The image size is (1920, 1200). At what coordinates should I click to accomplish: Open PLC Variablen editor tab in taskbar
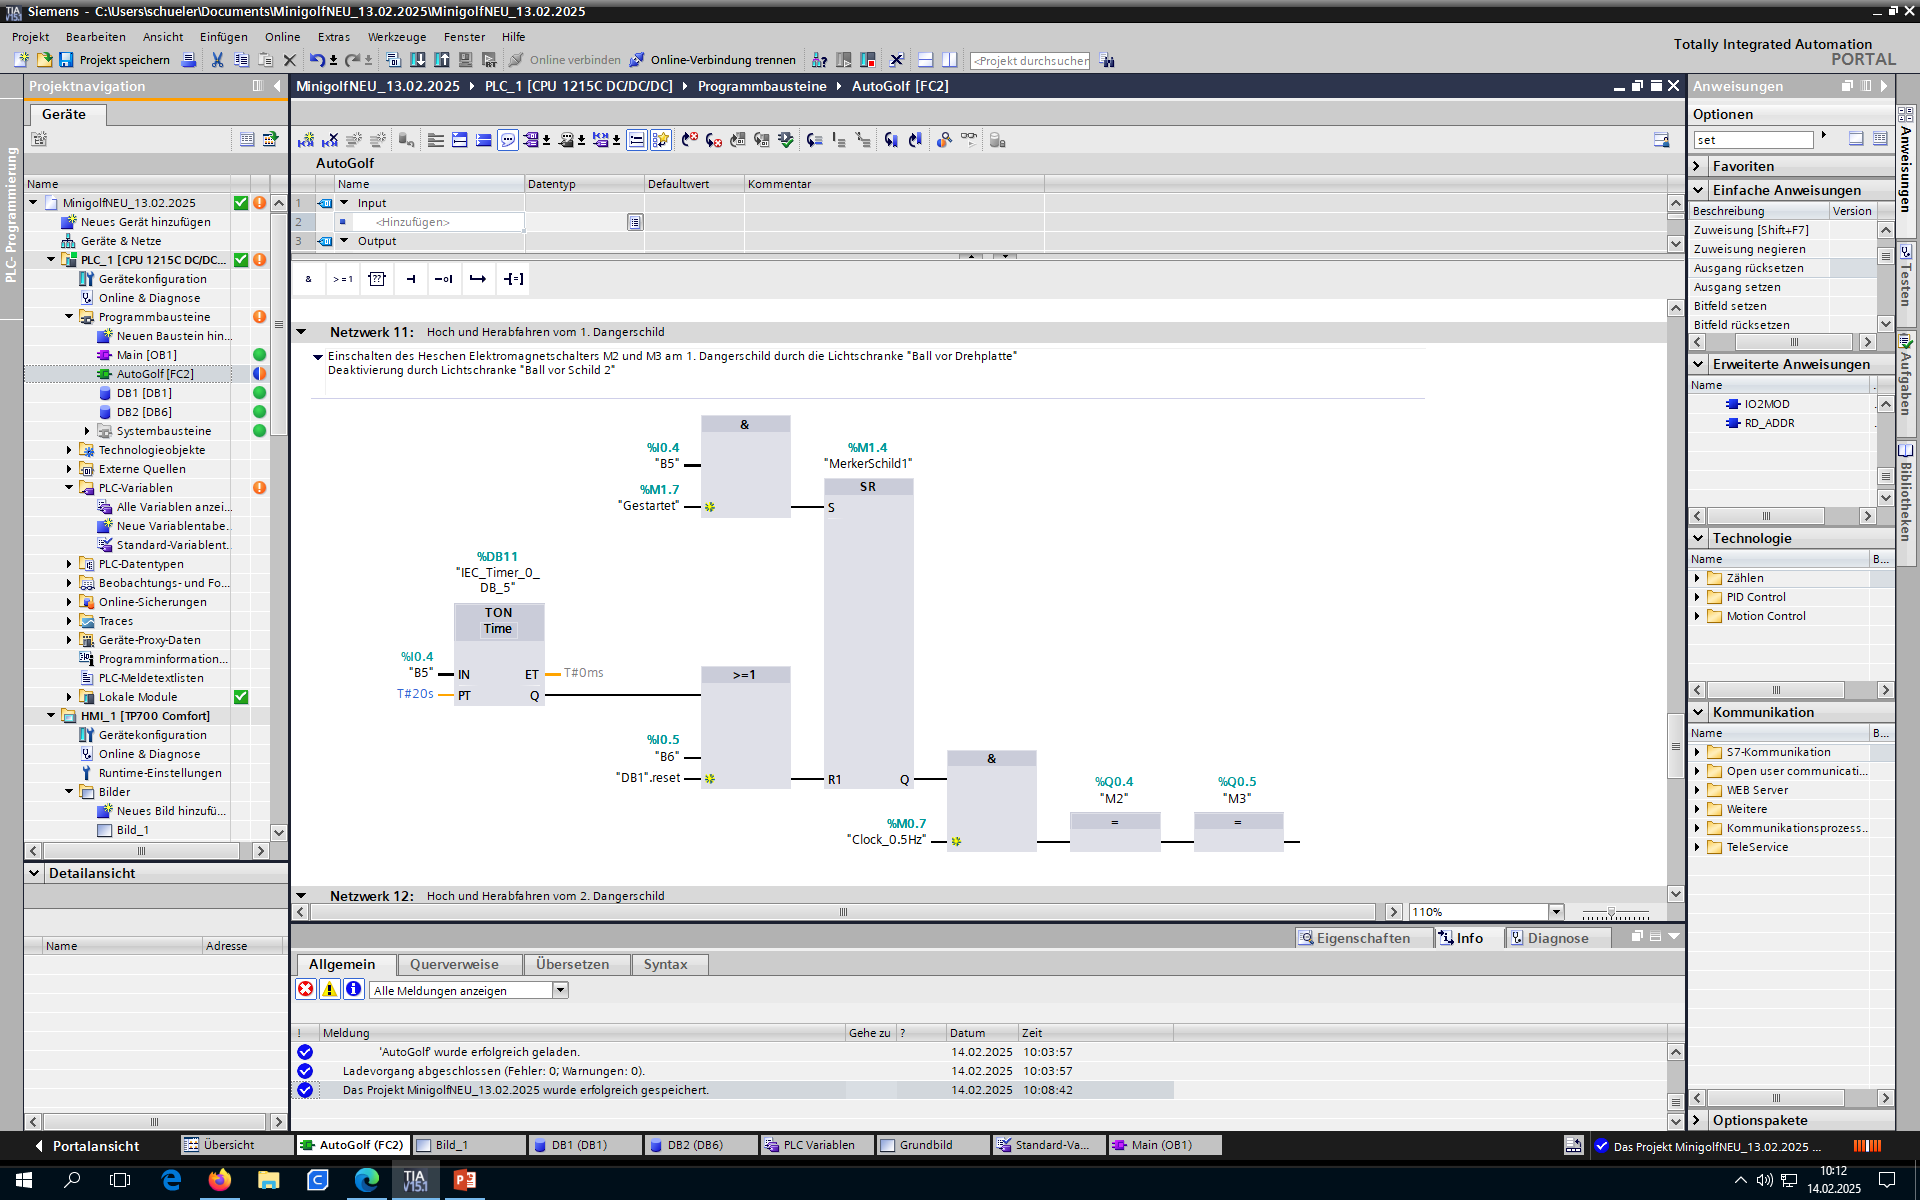coord(816,1145)
